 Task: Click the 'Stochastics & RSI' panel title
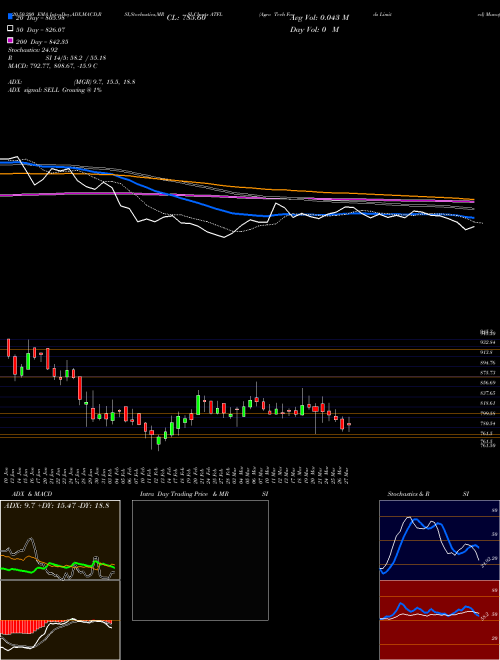pyautogui.click(x=428, y=494)
